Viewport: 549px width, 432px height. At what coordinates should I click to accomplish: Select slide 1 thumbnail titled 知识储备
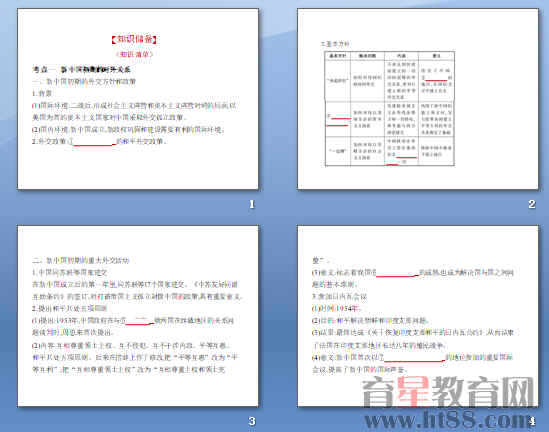[x=138, y=99]
